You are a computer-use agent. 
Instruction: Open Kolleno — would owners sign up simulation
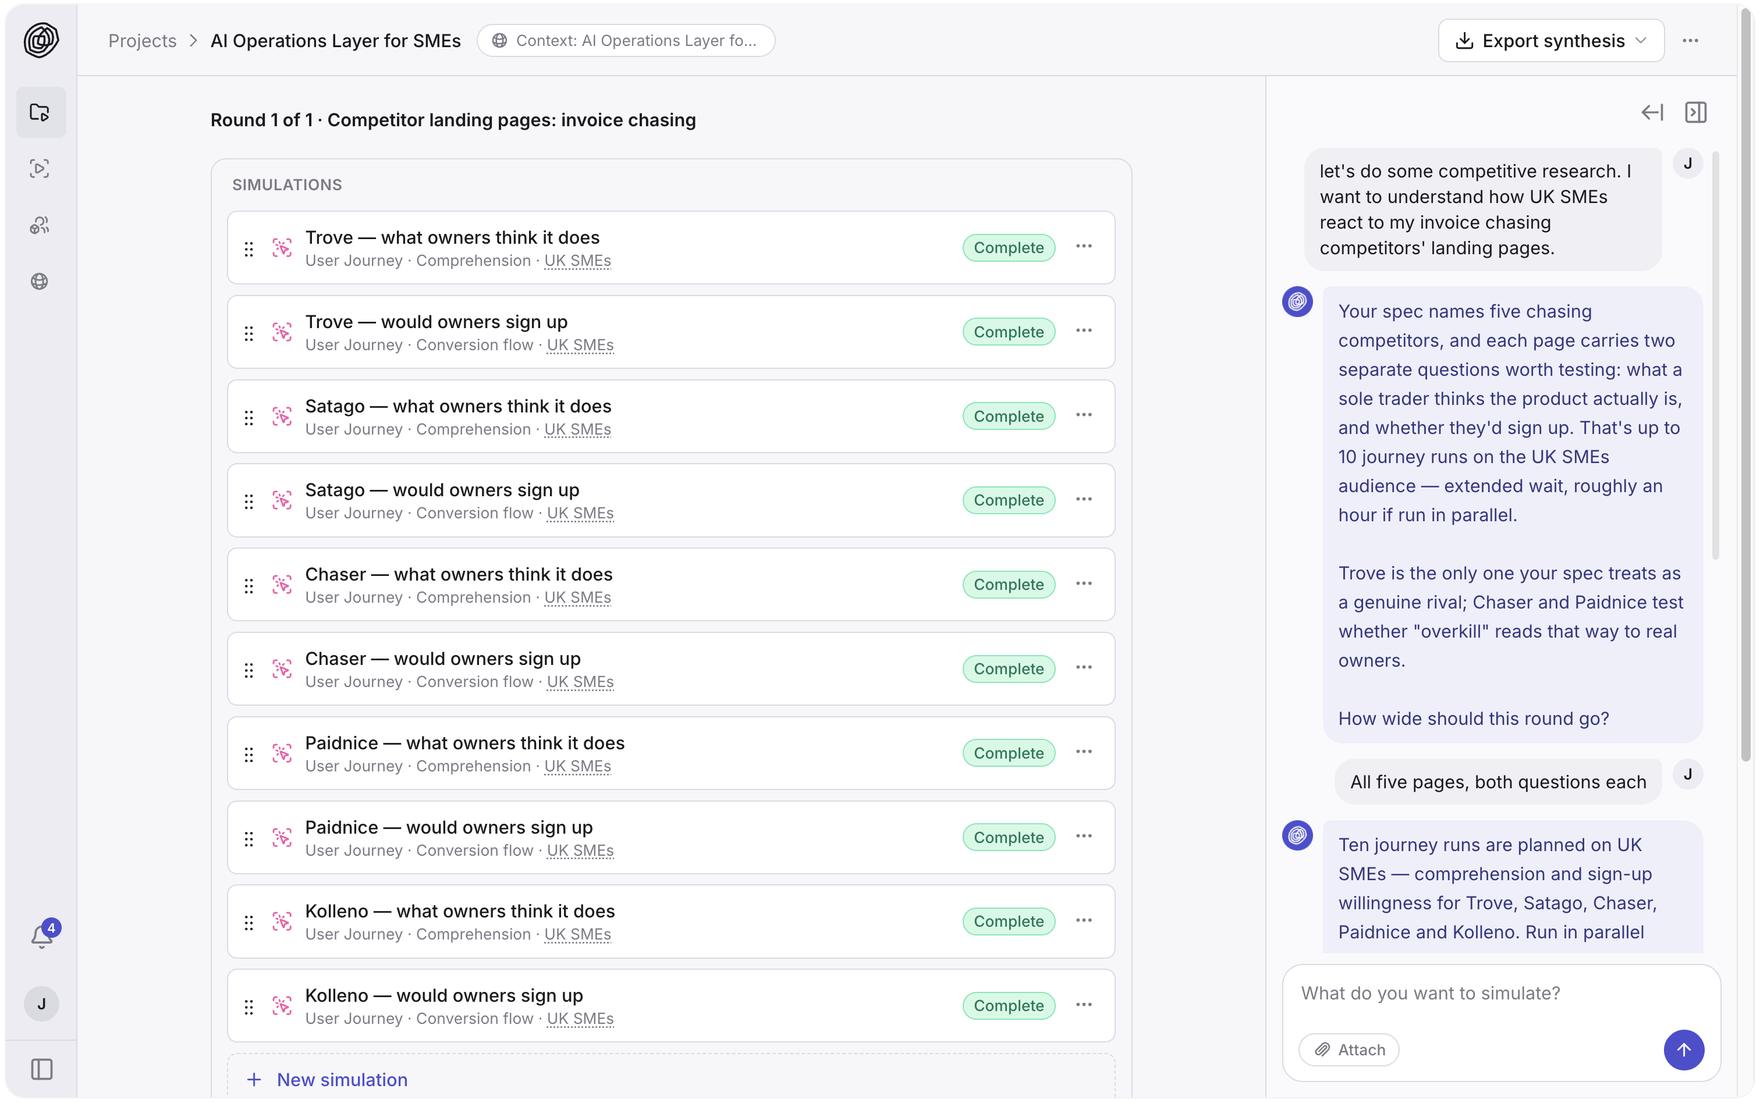pyautogui.click(x=671, y=1006)
